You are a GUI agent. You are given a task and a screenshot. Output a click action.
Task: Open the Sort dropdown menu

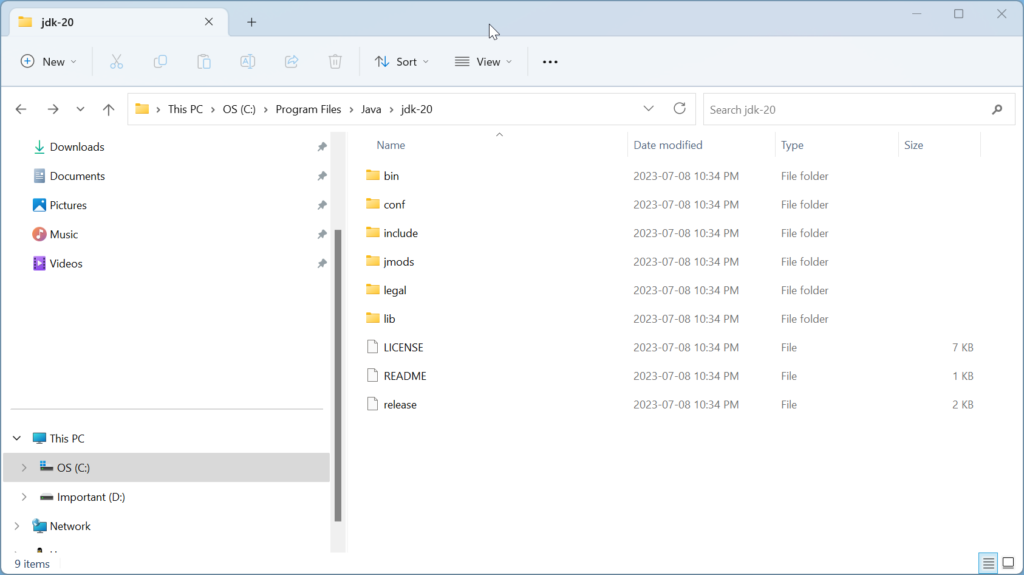pos(402,61)
